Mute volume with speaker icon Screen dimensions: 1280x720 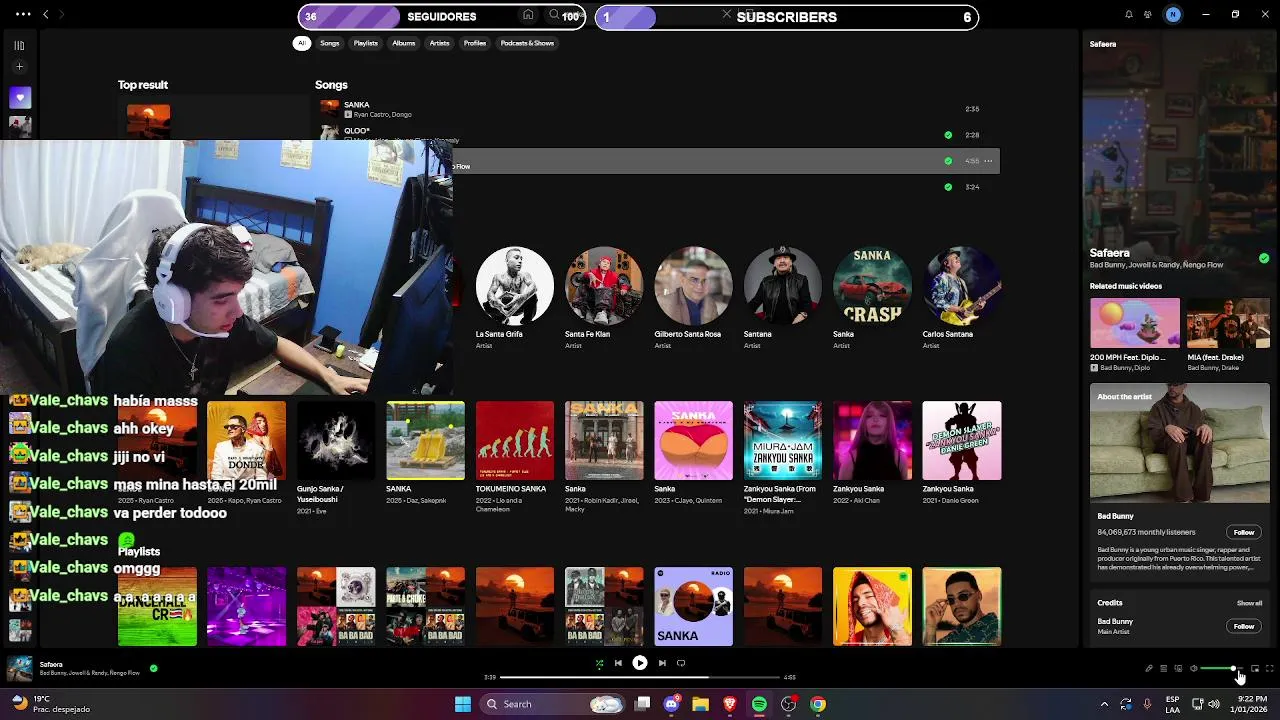(x=1193, y=668)
